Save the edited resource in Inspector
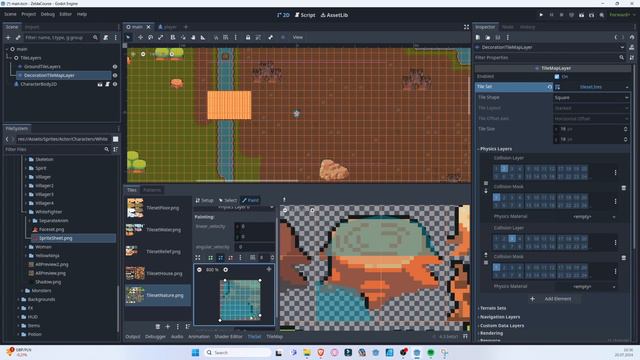 pos(498,37)
